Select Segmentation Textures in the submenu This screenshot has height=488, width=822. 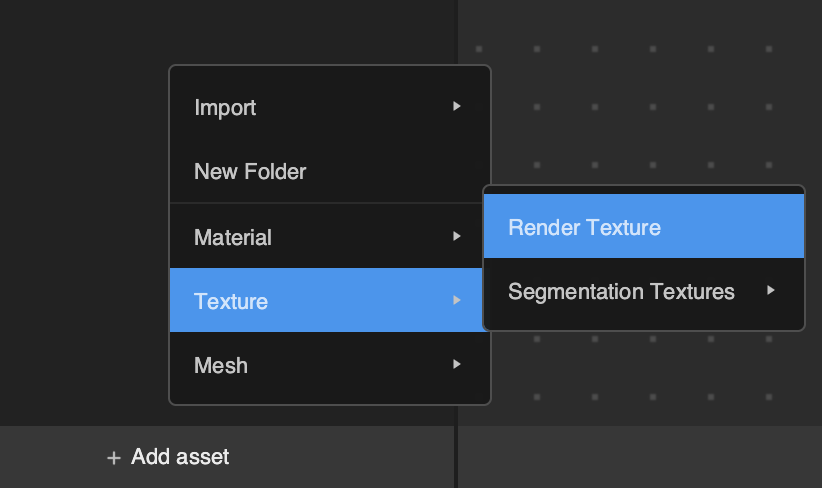point(644,291)
